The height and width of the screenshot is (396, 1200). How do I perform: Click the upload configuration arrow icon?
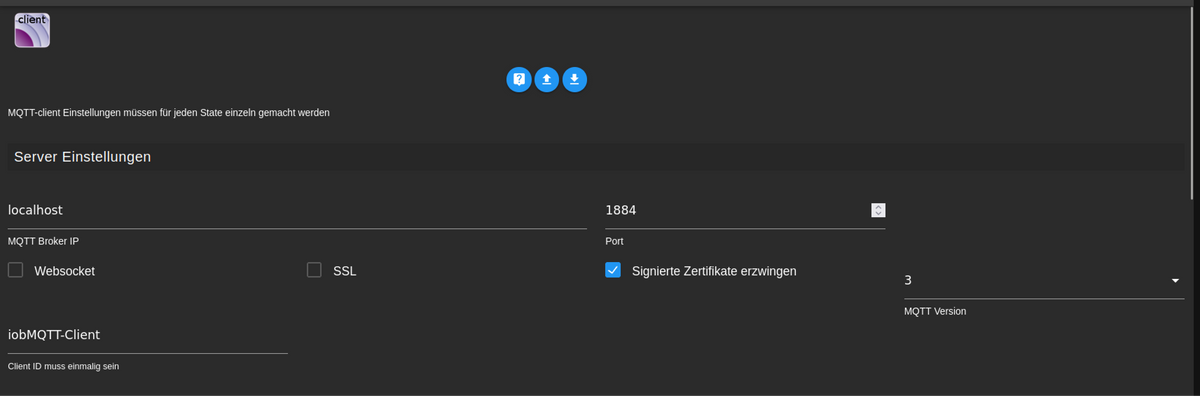click(546, 80)
